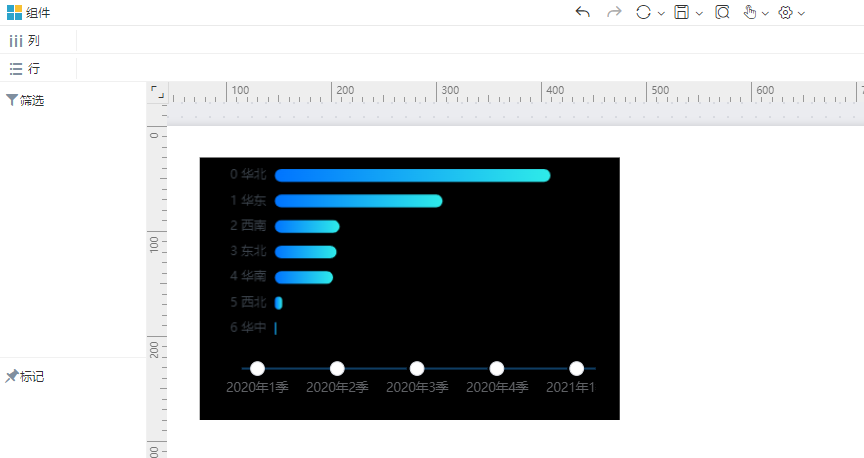Click the ruler corner origin icon
Screen dimensions: 864x458
(158, 92)
